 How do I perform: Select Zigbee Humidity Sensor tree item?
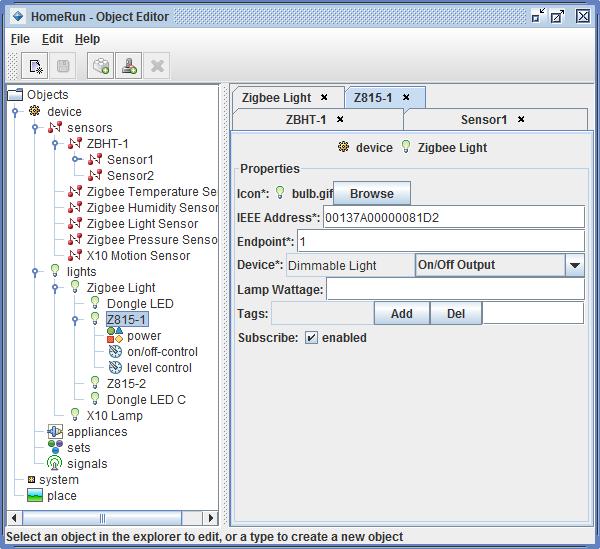click(x=152, y=207)
